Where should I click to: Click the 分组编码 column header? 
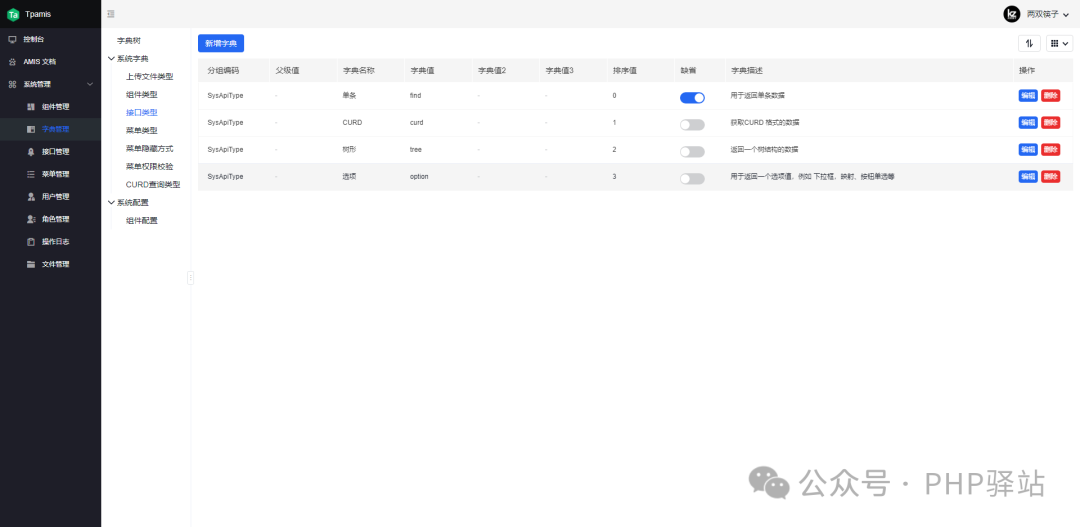tap(223, 71)
